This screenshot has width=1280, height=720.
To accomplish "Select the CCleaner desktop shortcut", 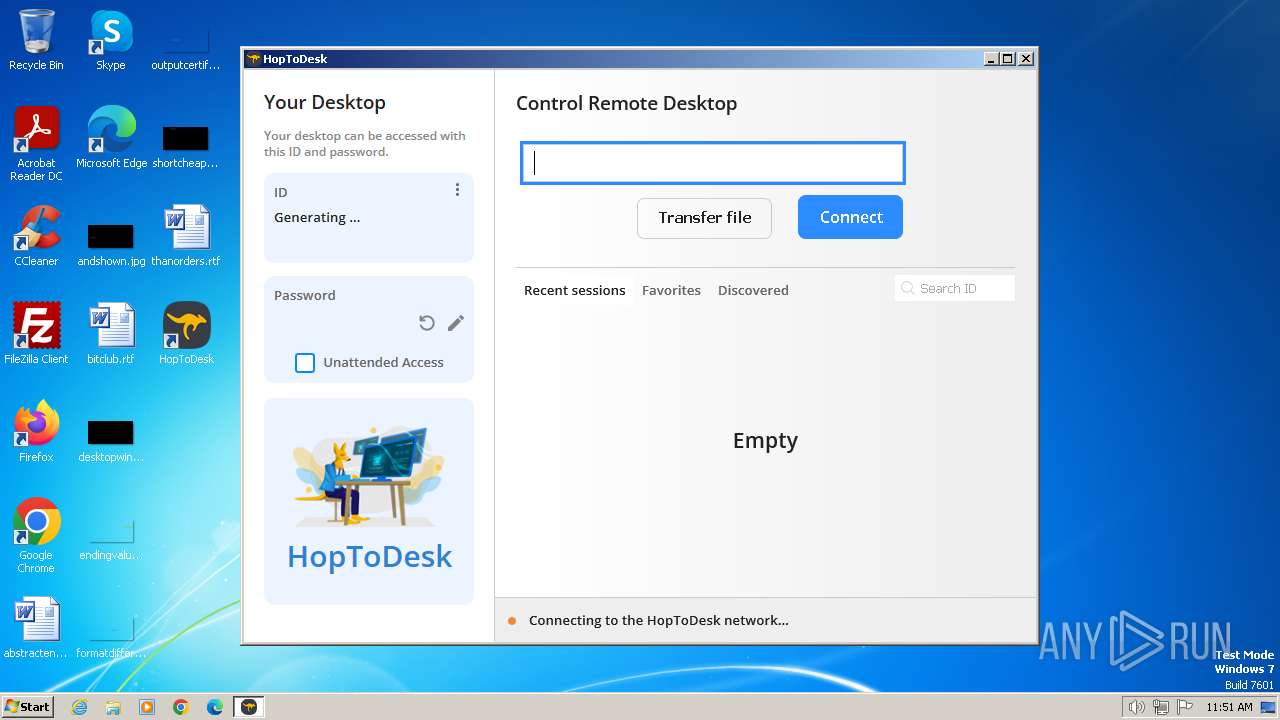I will coord(36,236).
